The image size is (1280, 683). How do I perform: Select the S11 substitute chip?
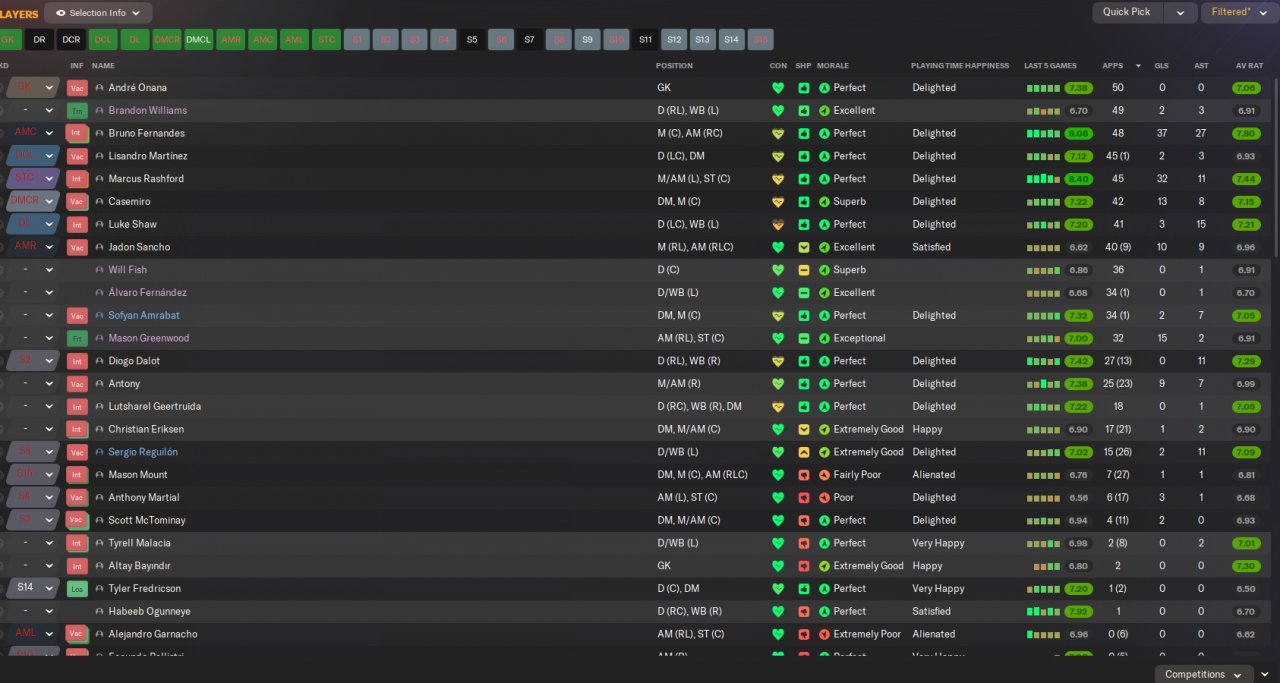point(645,40)
